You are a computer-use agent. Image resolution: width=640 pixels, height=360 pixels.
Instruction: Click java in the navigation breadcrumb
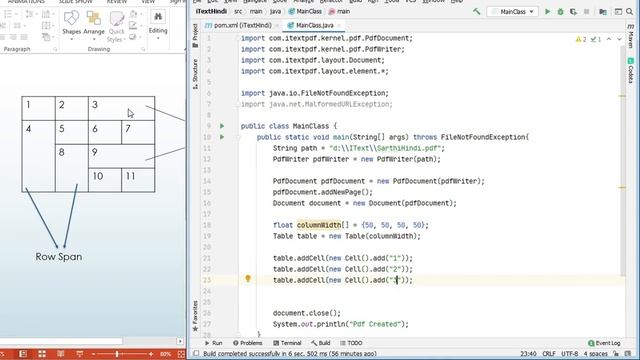coord(276,11)
